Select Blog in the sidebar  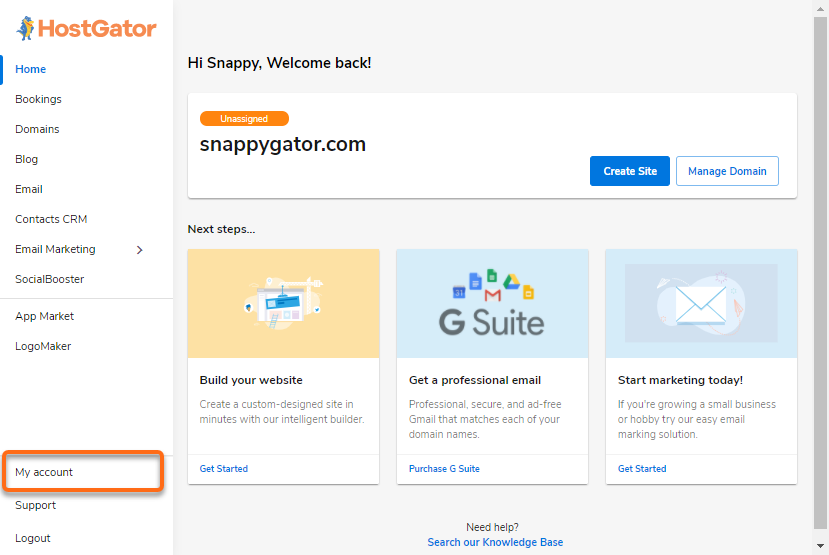26,159
